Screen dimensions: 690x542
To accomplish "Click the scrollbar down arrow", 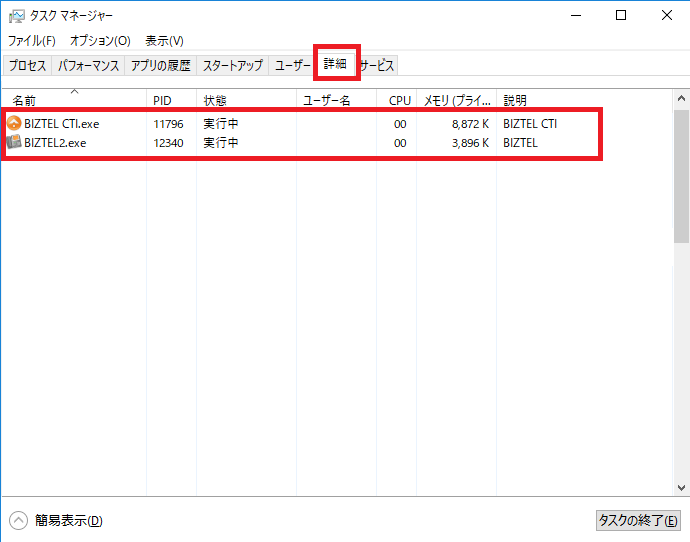I will click(681, 487).
